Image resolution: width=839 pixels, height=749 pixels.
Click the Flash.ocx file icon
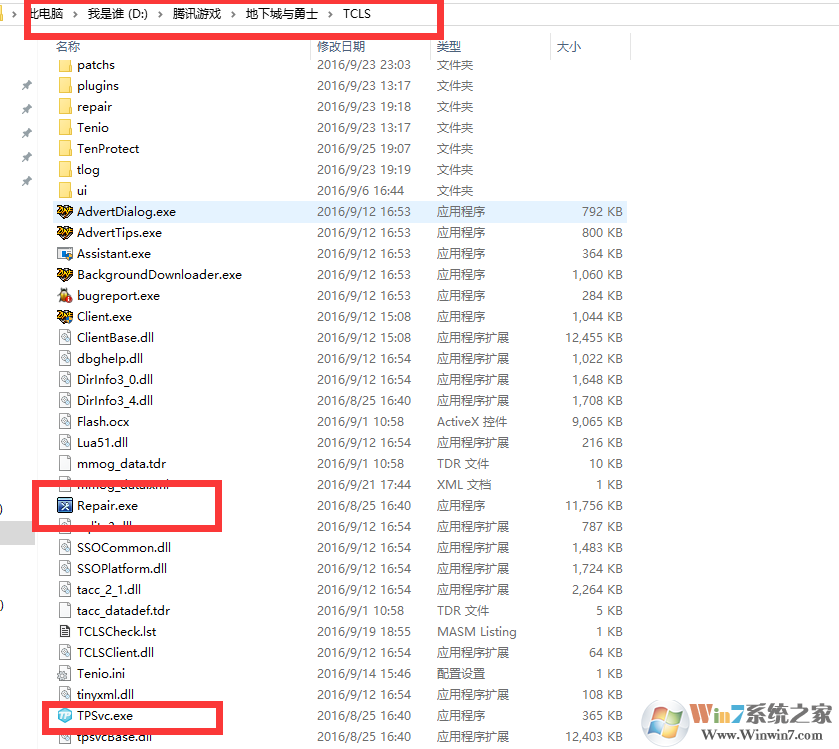tap(65, 422)
